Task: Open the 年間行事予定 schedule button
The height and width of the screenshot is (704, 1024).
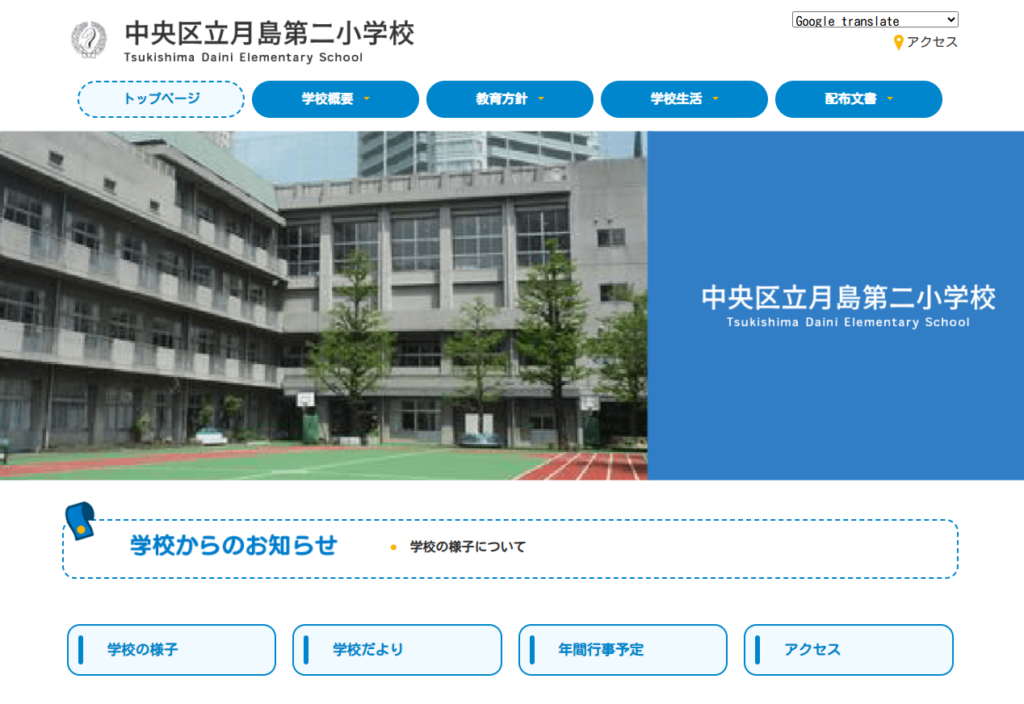Action: pos(622,650)
